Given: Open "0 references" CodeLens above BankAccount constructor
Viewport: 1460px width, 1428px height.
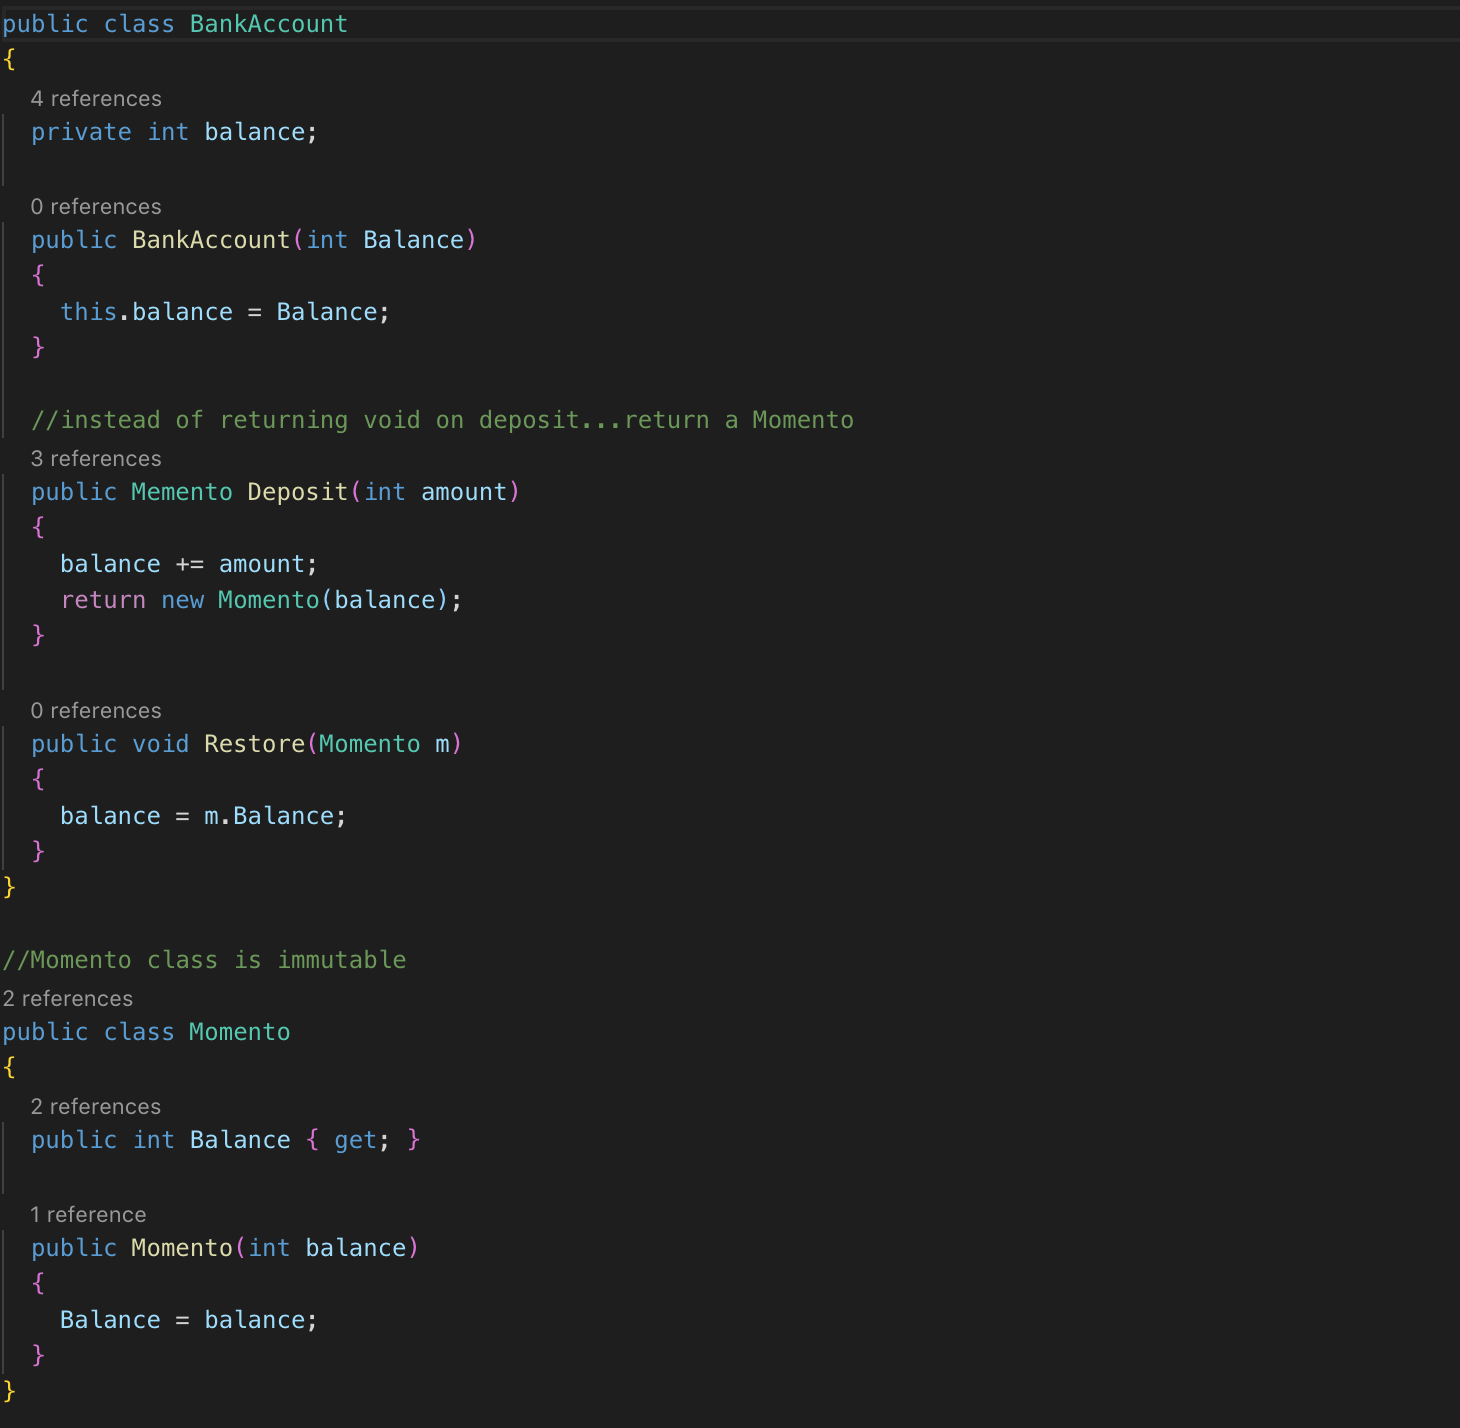Looking at the screenshot, I should 96,207.
